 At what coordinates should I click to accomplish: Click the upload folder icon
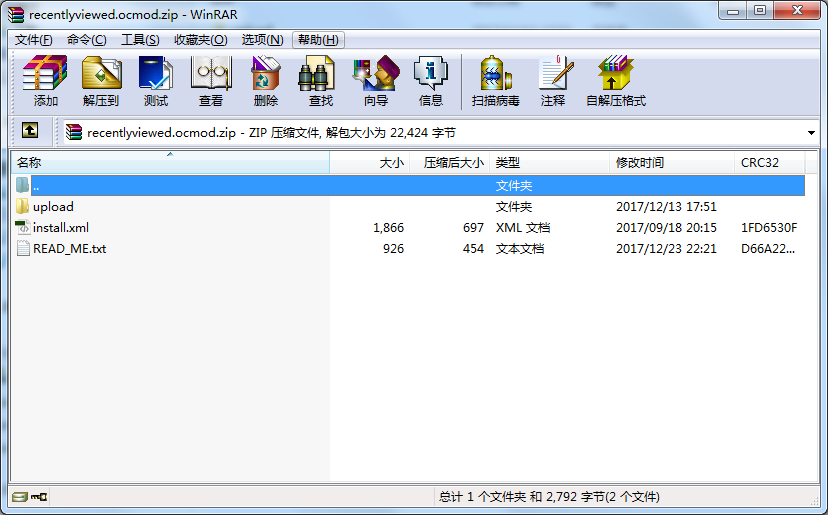click(x=22, y=207)
